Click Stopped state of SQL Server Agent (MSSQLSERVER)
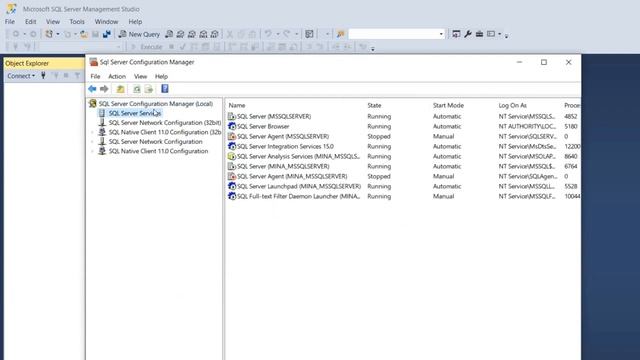640x360 pixels. tap(379, 136)
